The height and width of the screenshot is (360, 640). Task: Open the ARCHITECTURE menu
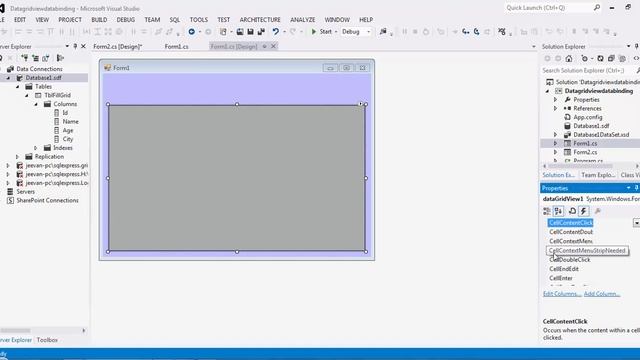pos(260,20)
